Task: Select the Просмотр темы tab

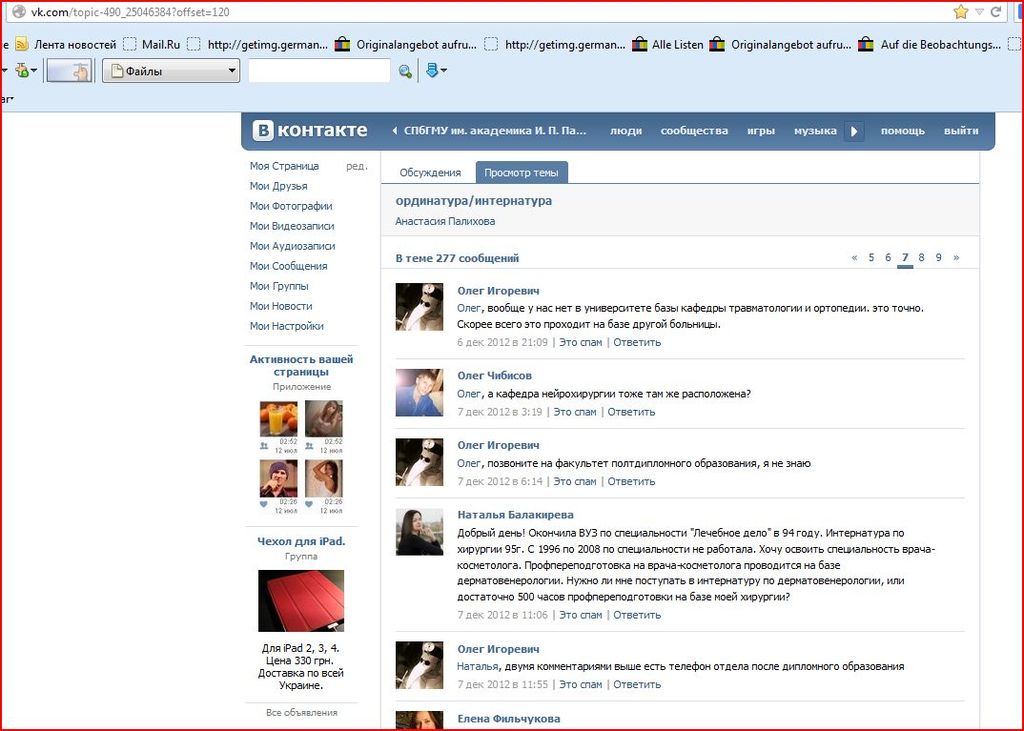Action: (521, 173)
